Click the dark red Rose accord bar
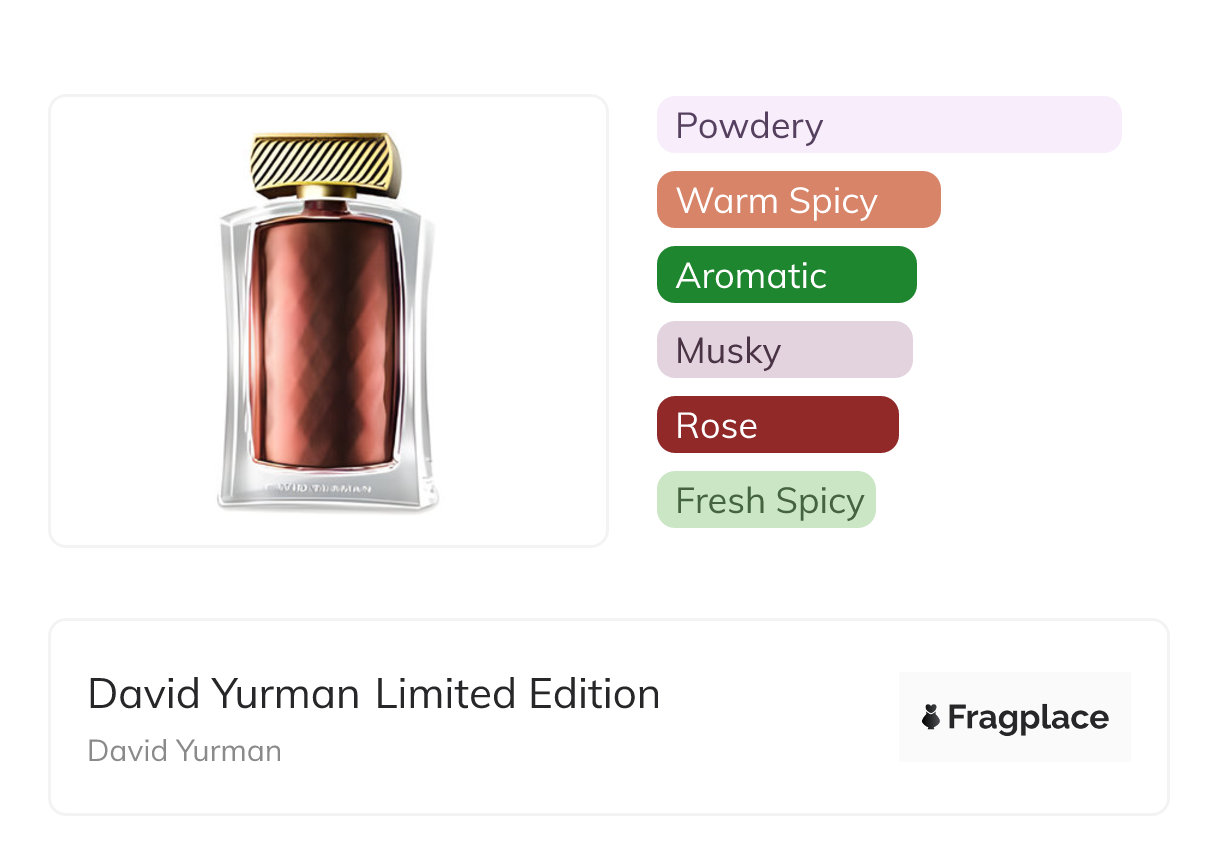1218x864 pixels. (x=777, y=425)
